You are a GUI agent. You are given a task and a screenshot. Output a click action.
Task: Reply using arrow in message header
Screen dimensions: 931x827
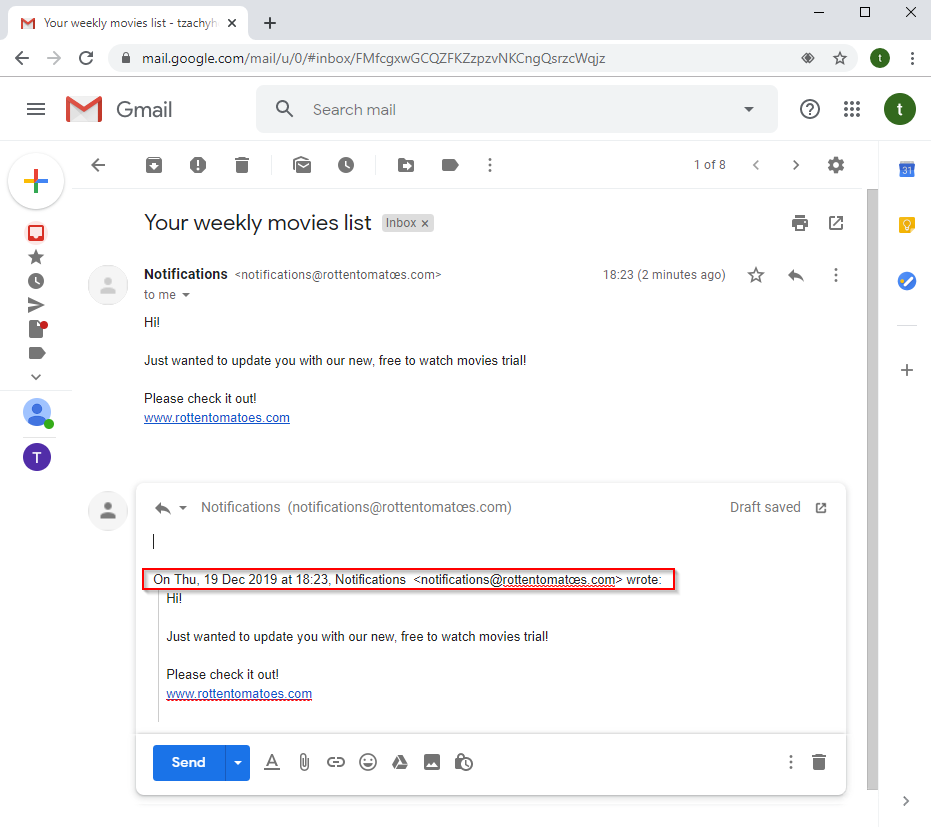point(796,275)
